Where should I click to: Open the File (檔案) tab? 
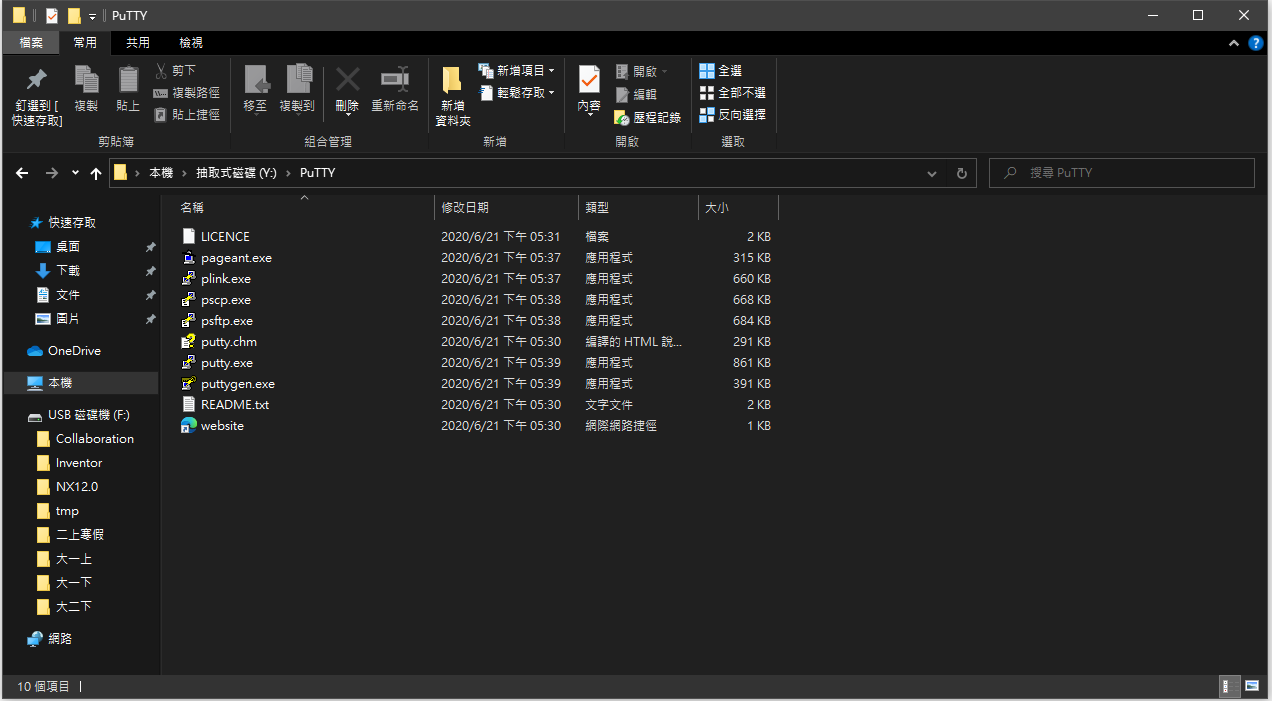(31, 42)
